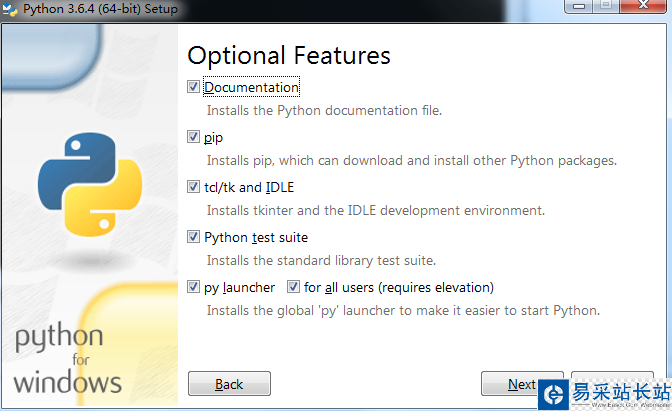Uncheck the Python test suite checkbox

point(193,237)
